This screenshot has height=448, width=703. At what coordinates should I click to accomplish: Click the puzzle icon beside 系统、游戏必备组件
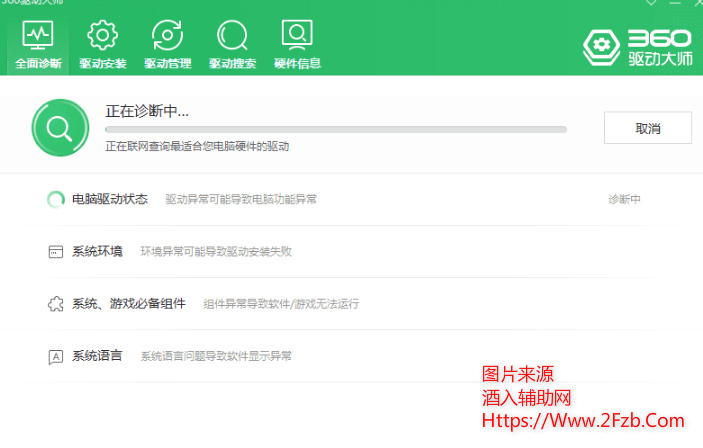[x=56, y=304]
